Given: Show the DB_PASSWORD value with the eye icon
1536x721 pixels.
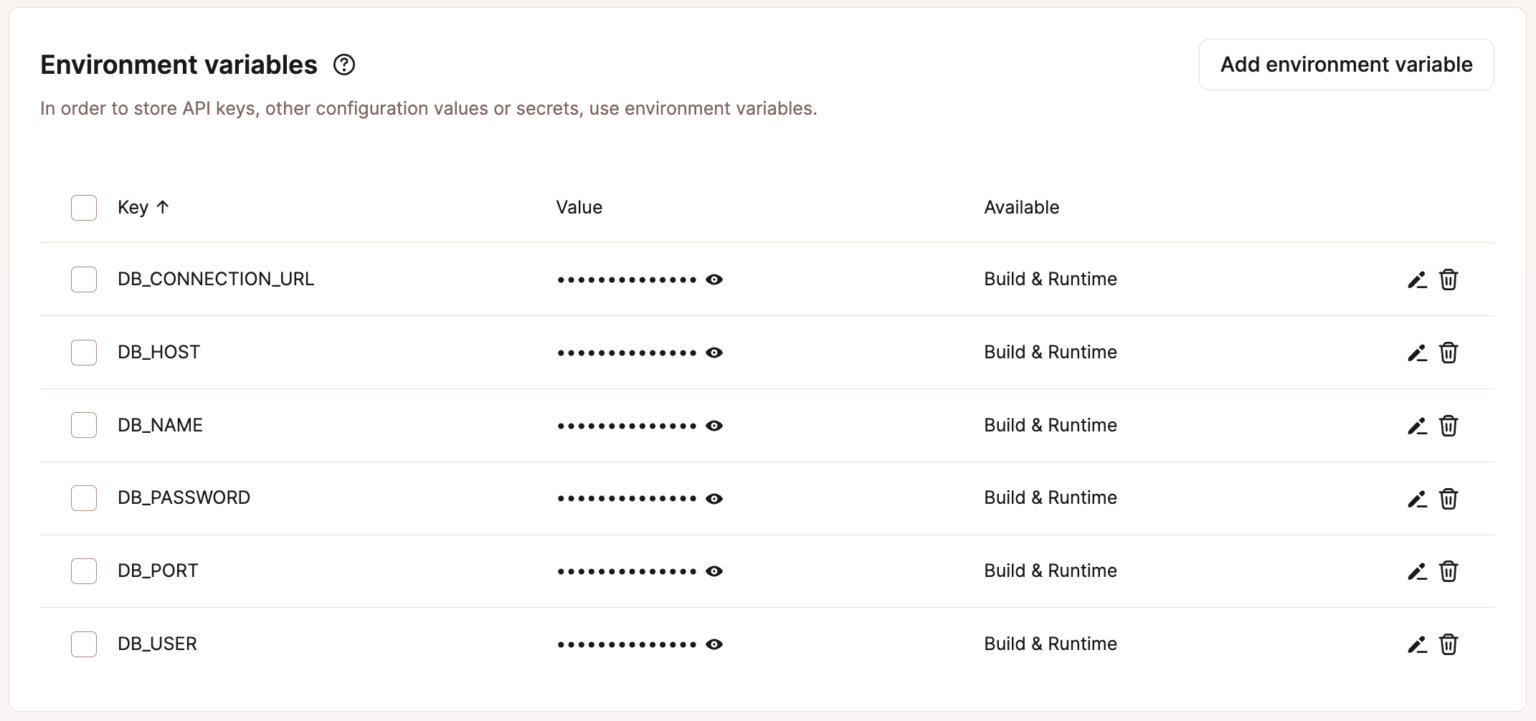Looking at the screenshot, I should pyautogui.click(x=713, y=498).
